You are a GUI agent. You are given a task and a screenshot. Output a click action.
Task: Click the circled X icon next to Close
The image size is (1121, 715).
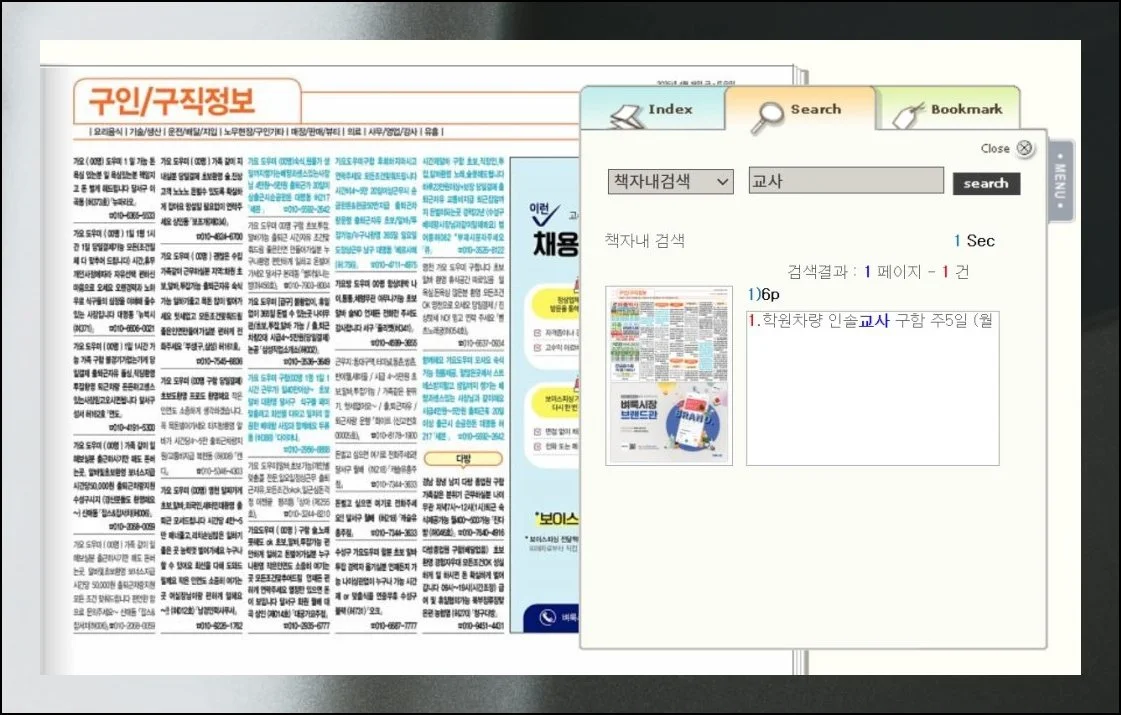[1023, 148]
